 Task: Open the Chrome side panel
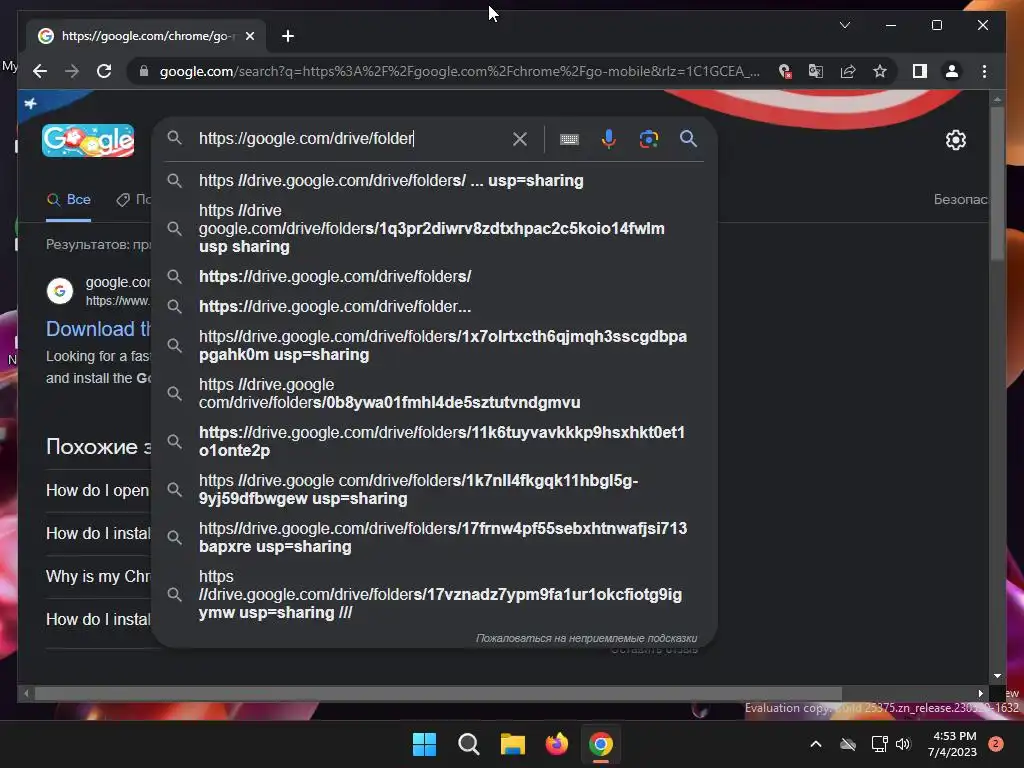point(920,71)
